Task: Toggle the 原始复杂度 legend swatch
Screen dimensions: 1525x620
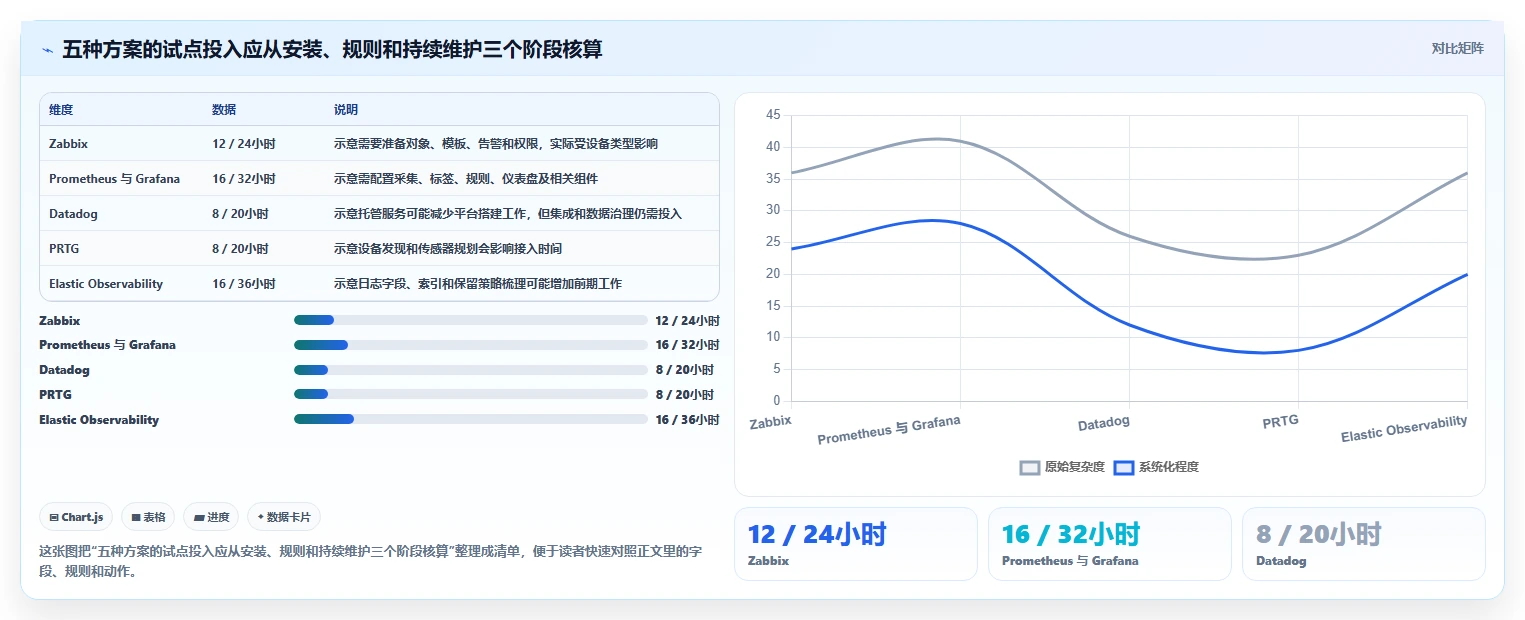Action: (1030, 467)
